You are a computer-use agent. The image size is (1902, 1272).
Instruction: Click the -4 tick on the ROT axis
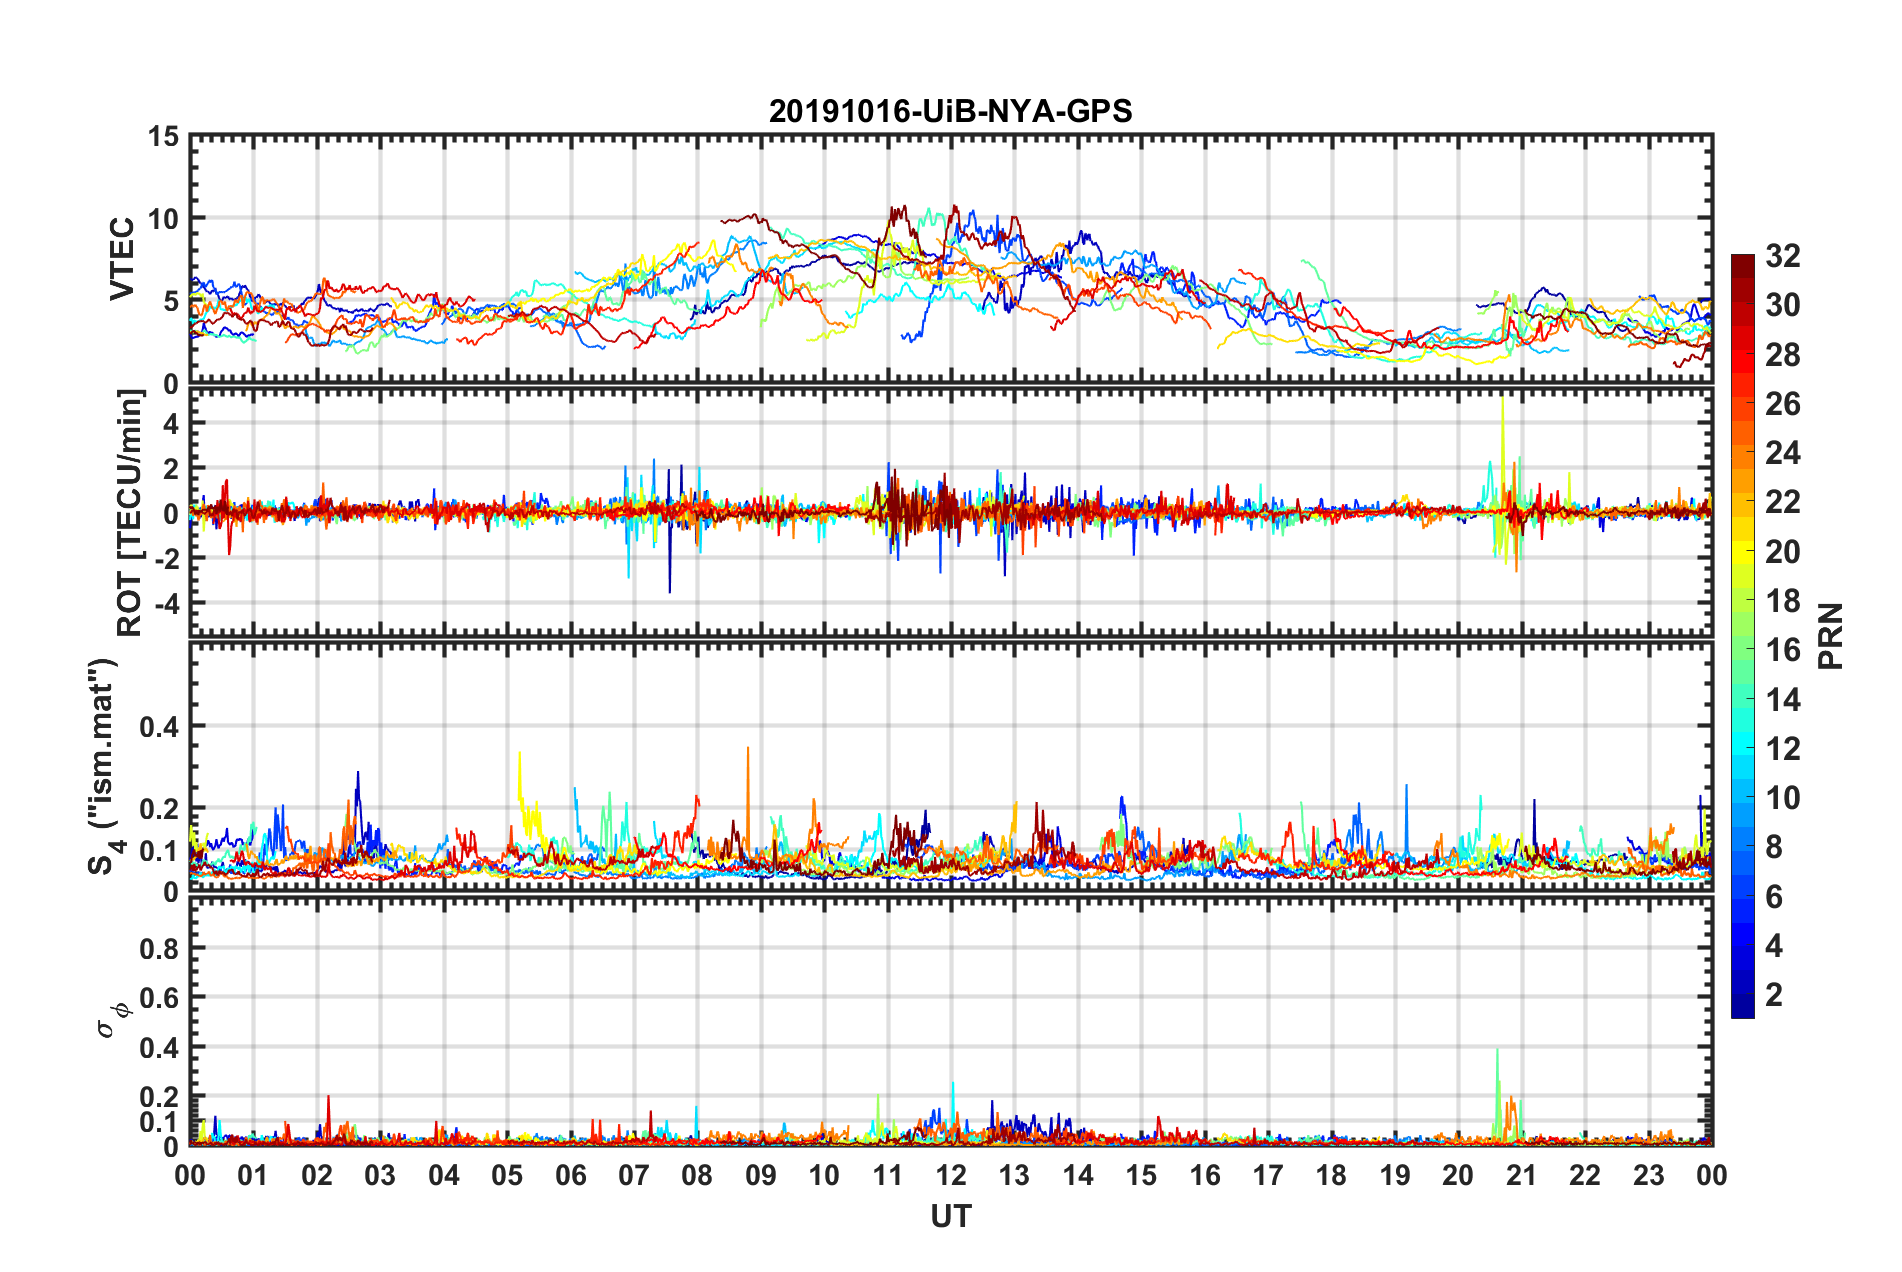pyautogui.click(x=165, y=604)
